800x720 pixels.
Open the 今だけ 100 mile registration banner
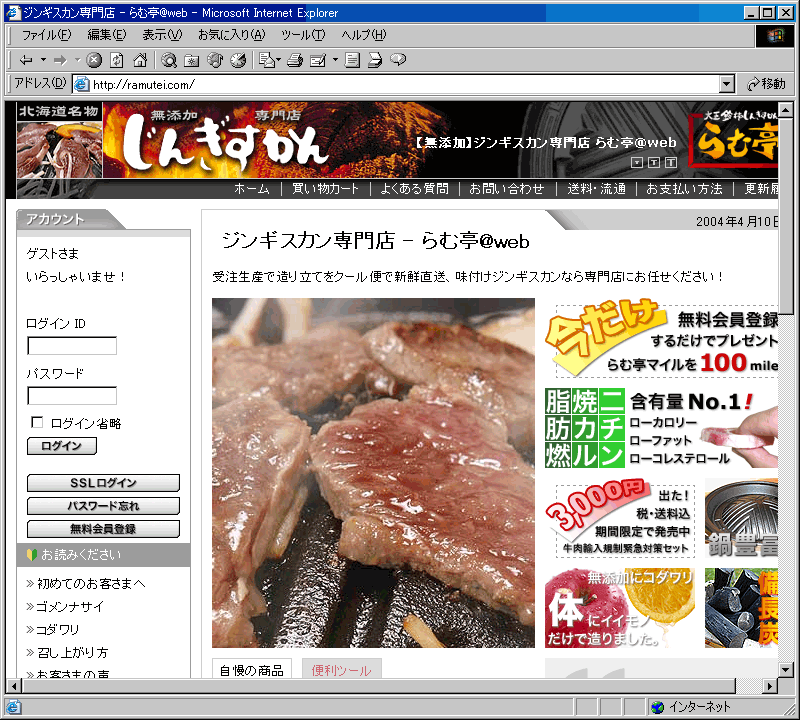tap(661, 339)
